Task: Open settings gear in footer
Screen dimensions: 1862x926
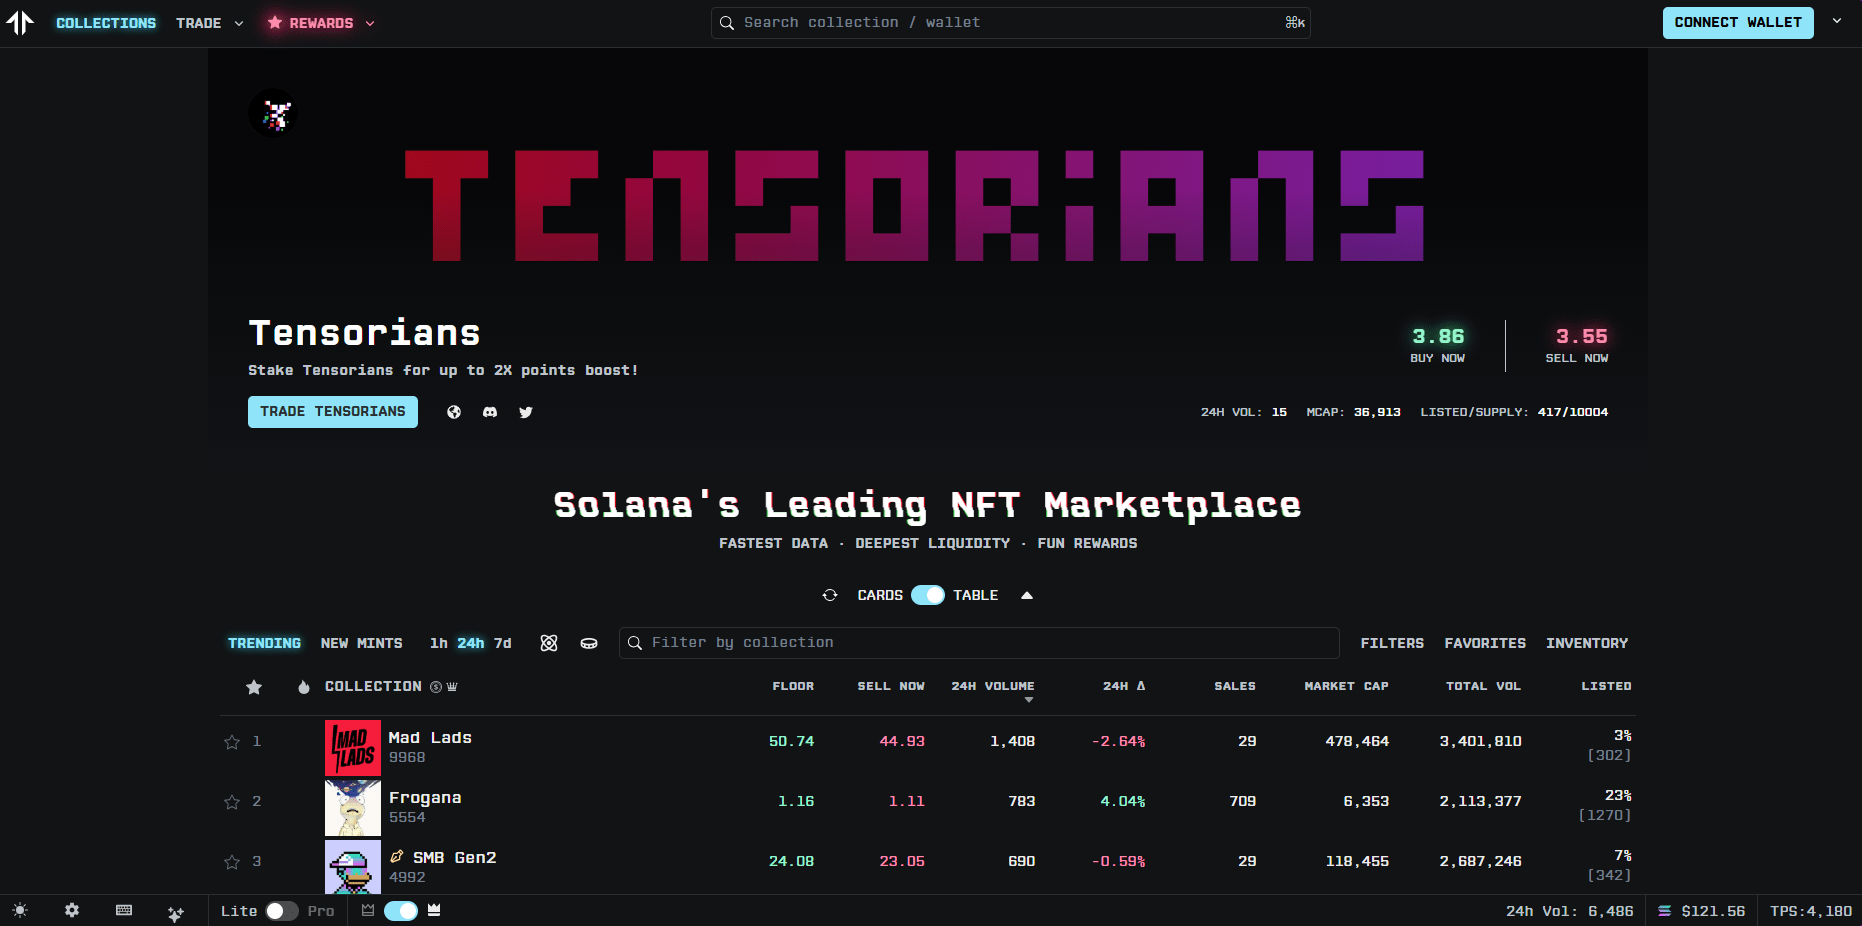Action: [x=72, y=910]
